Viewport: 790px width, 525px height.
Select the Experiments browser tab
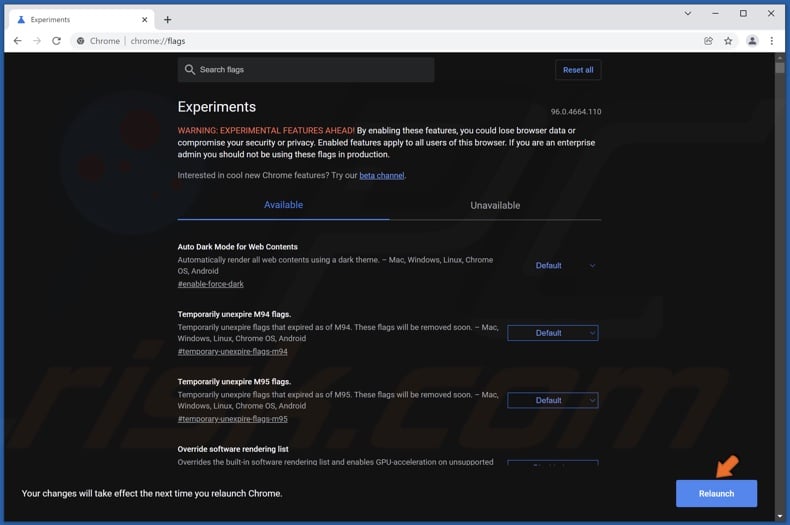(x=82, y=20)
